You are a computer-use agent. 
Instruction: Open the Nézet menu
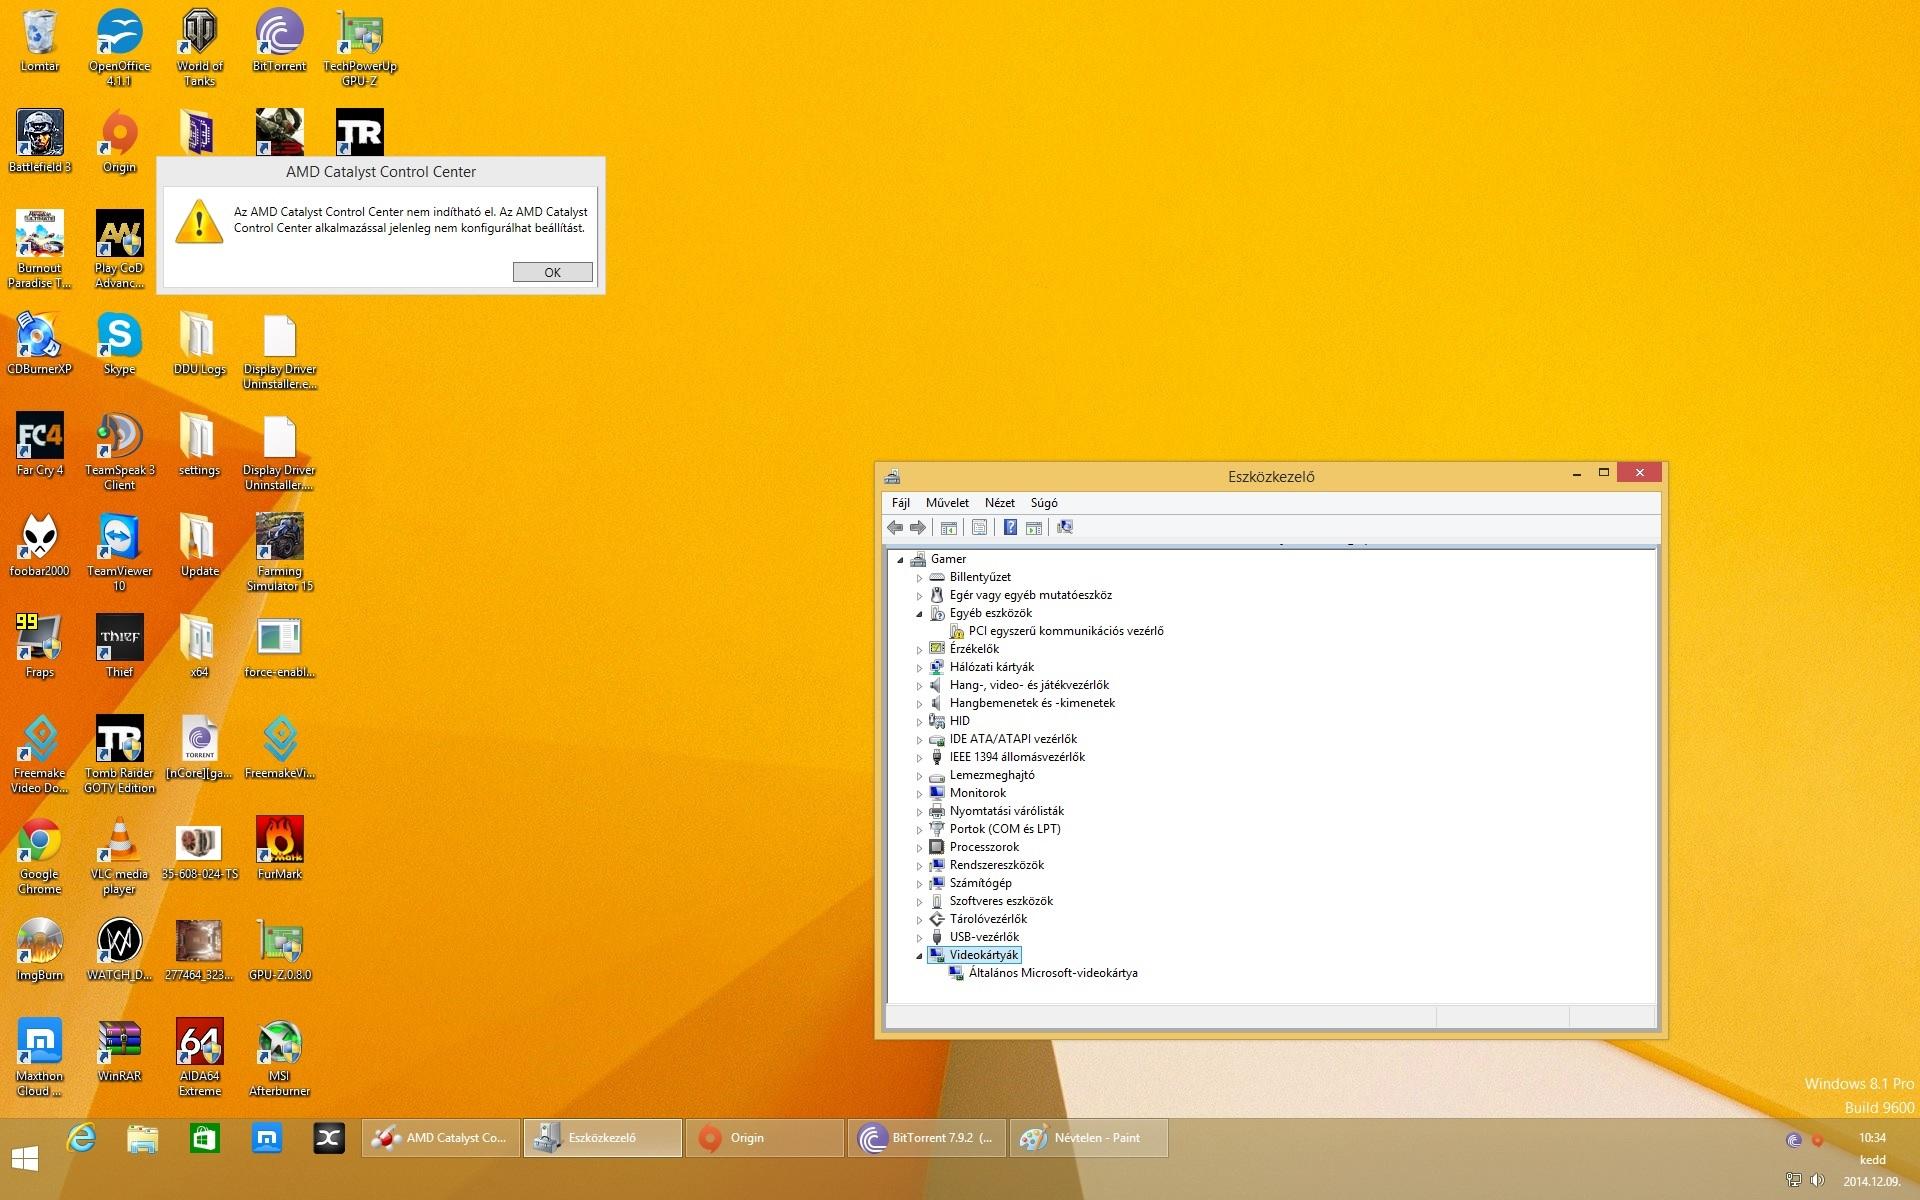[x=999, y=503]
